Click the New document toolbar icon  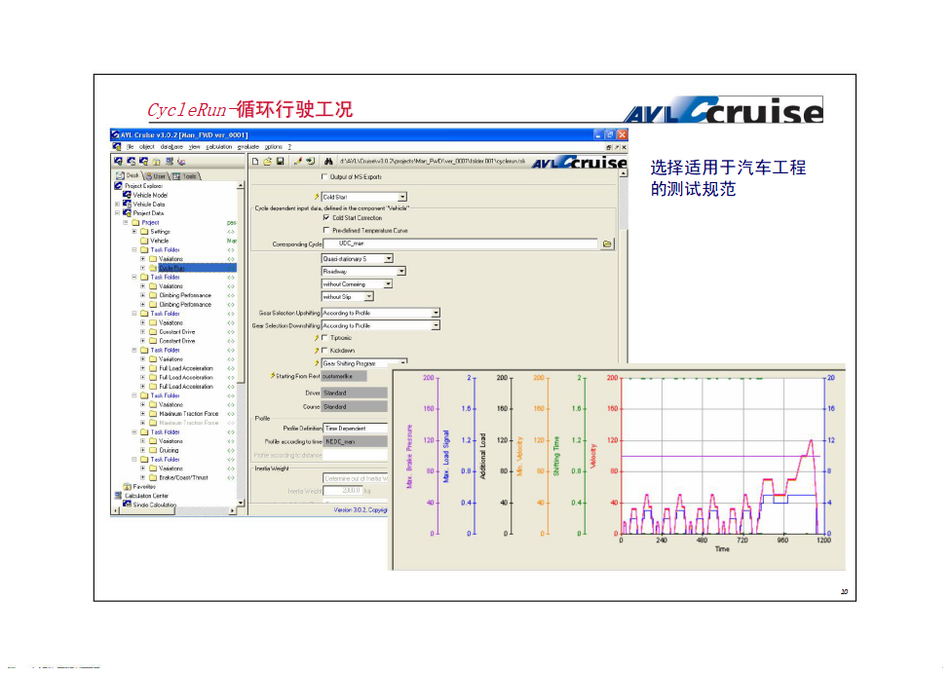tap(255, 161)
